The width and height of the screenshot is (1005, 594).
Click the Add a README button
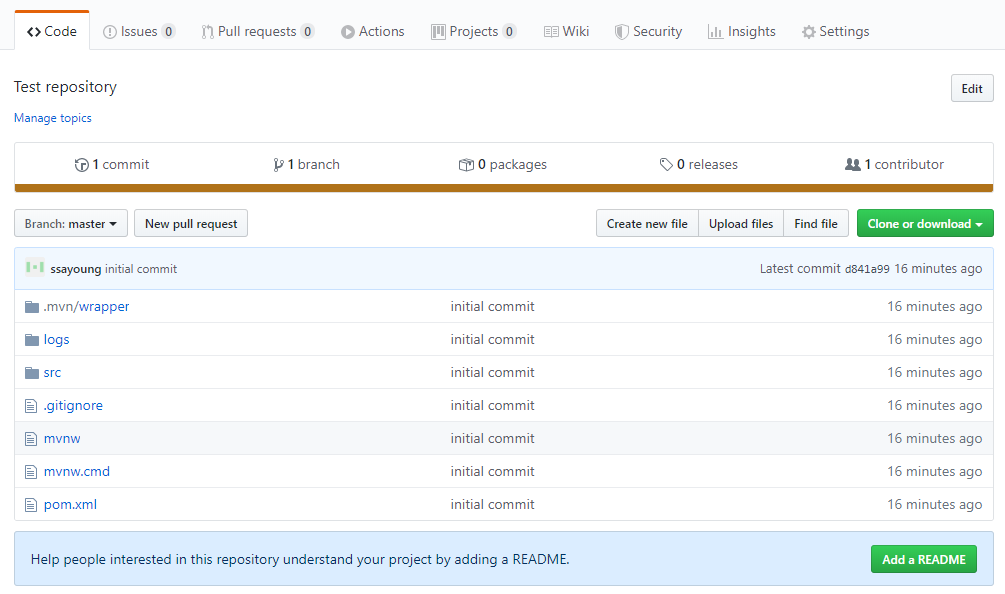pyautogui.click(x=924, y=559)
